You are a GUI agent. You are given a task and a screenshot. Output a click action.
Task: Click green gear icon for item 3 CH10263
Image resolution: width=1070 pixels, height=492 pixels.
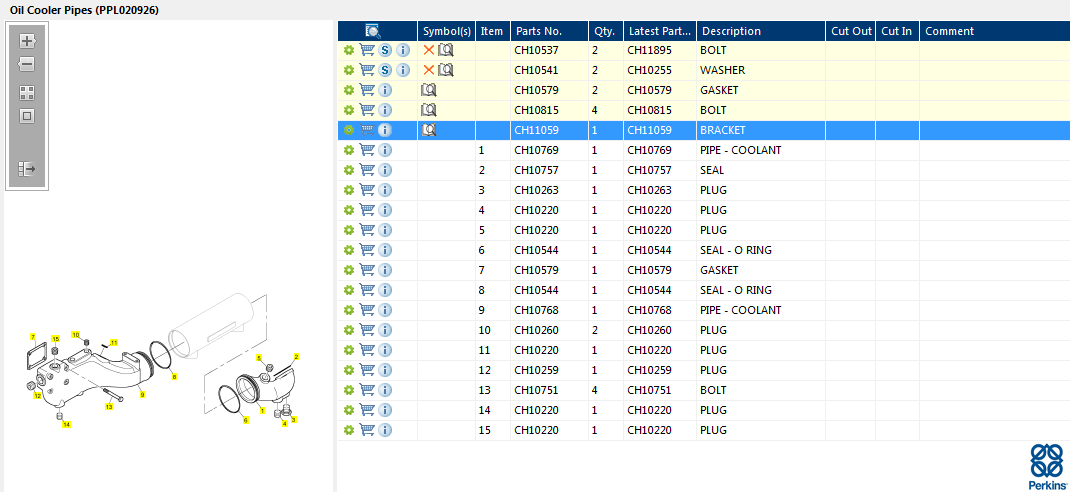pyautogui.click(x=349, y=190)
